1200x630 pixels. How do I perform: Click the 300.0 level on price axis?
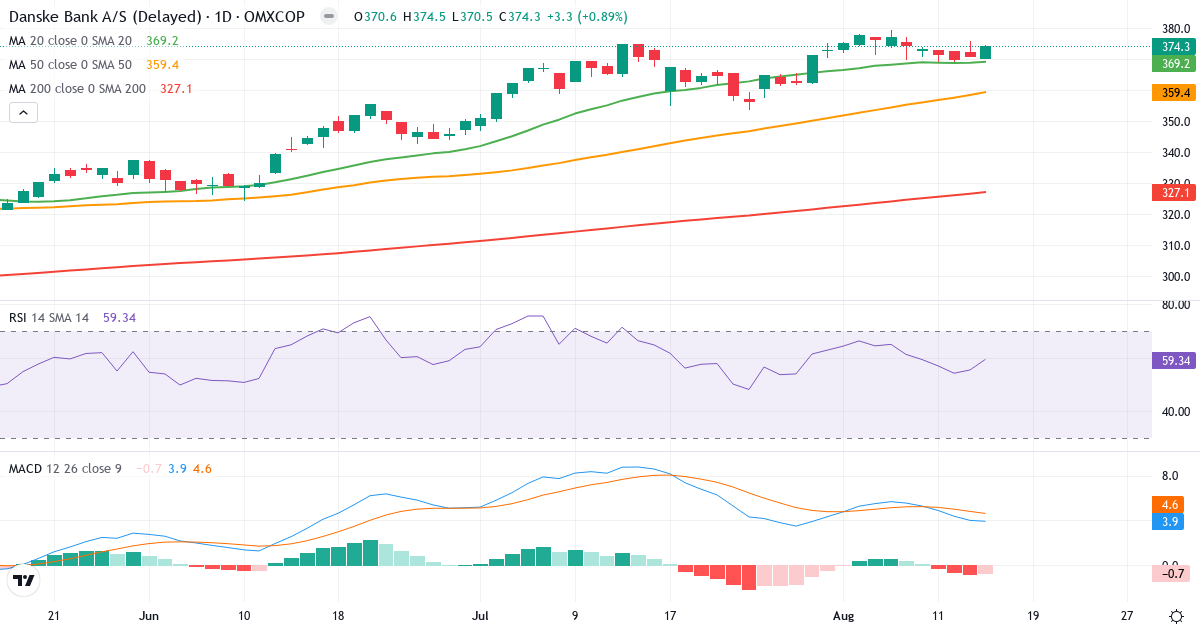tap(1175, 277)
